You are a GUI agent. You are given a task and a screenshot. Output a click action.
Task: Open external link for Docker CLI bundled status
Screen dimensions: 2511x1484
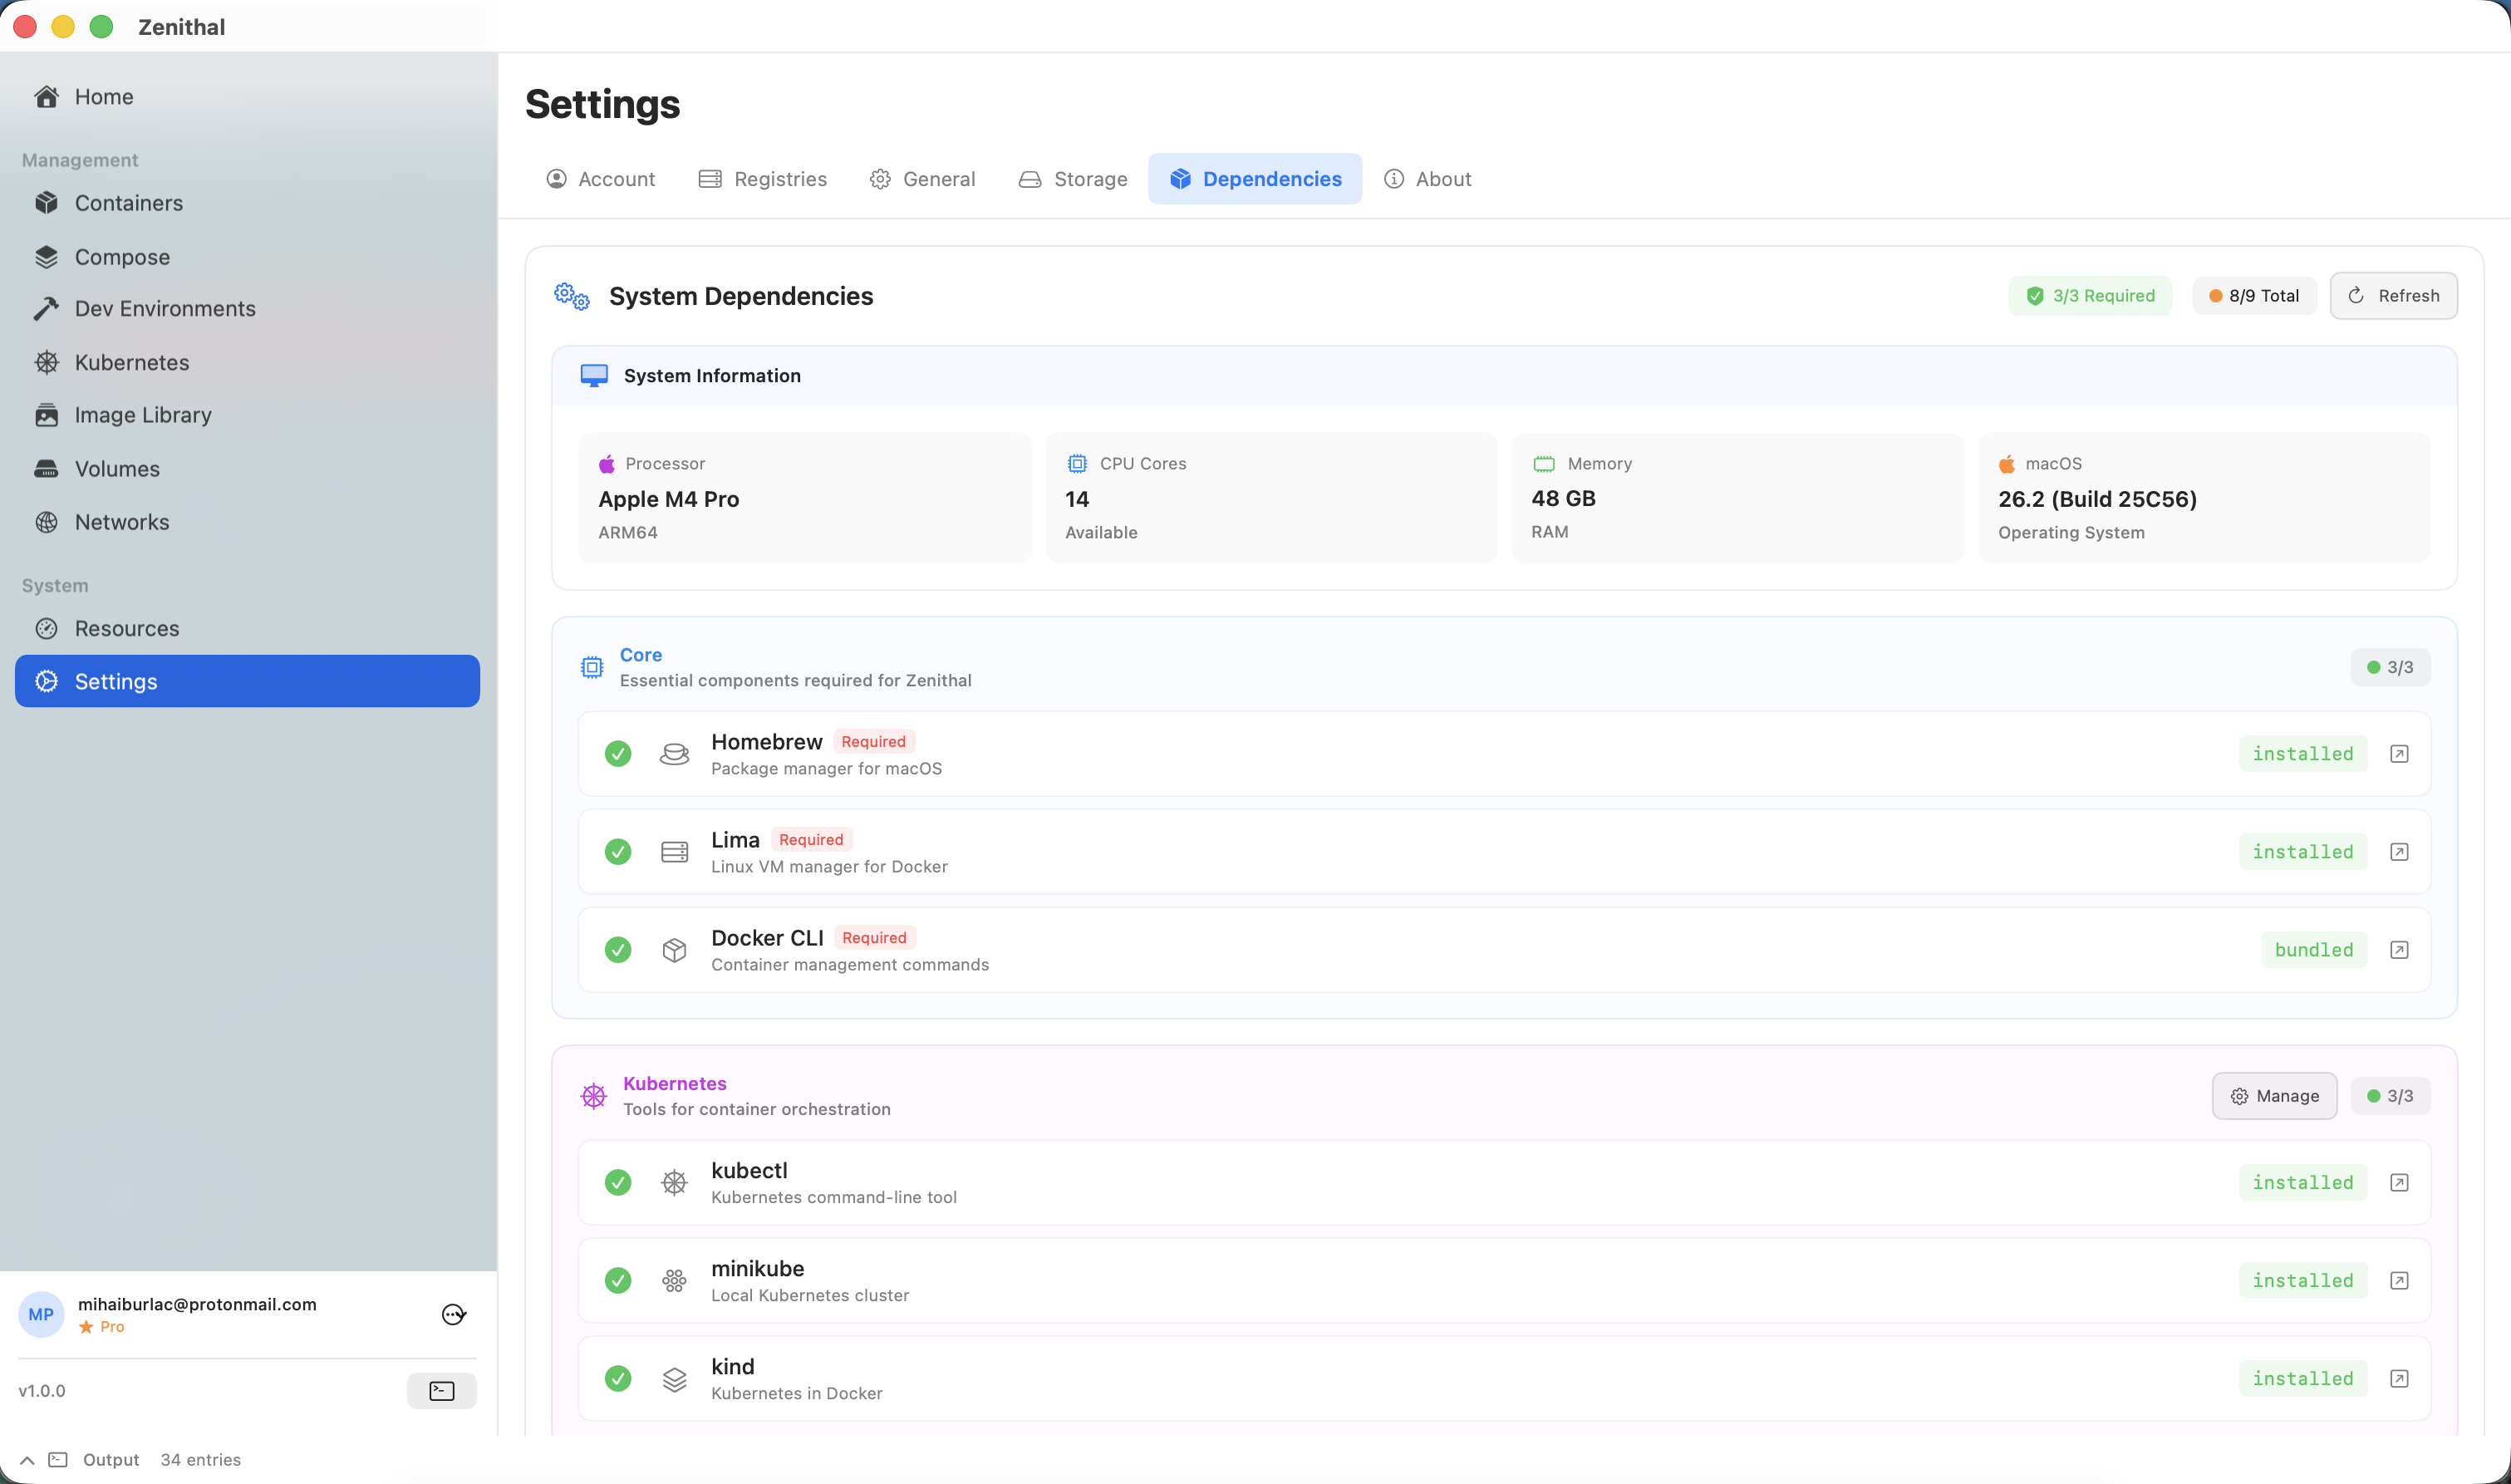(x=2400, y=949)
